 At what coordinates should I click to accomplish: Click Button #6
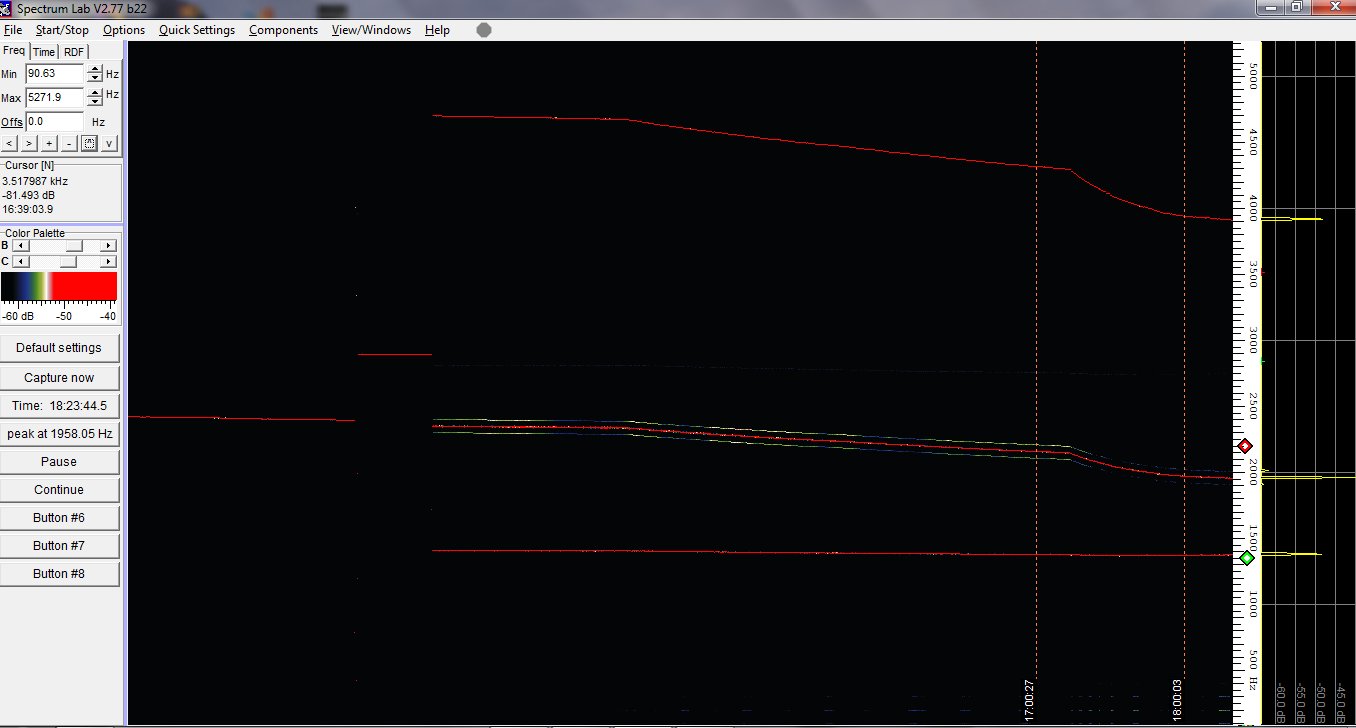coord(59,518)
